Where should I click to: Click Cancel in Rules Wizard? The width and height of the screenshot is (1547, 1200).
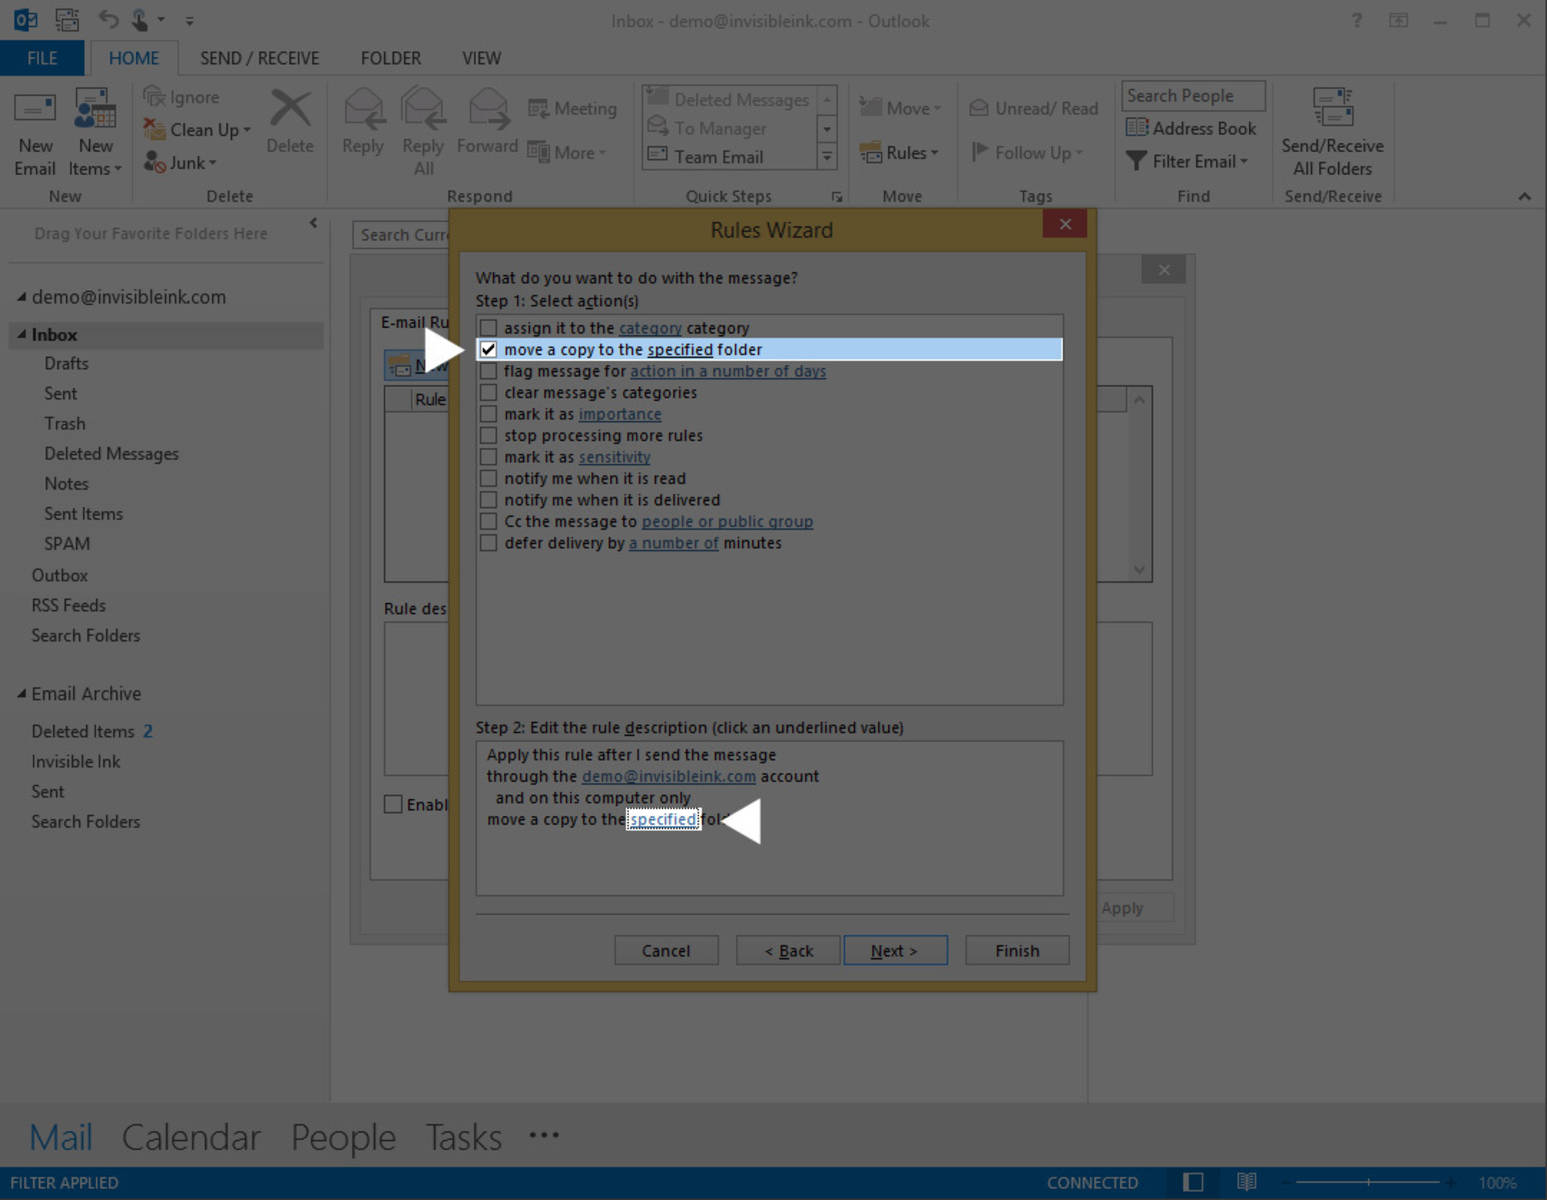[x=666, y=950]
